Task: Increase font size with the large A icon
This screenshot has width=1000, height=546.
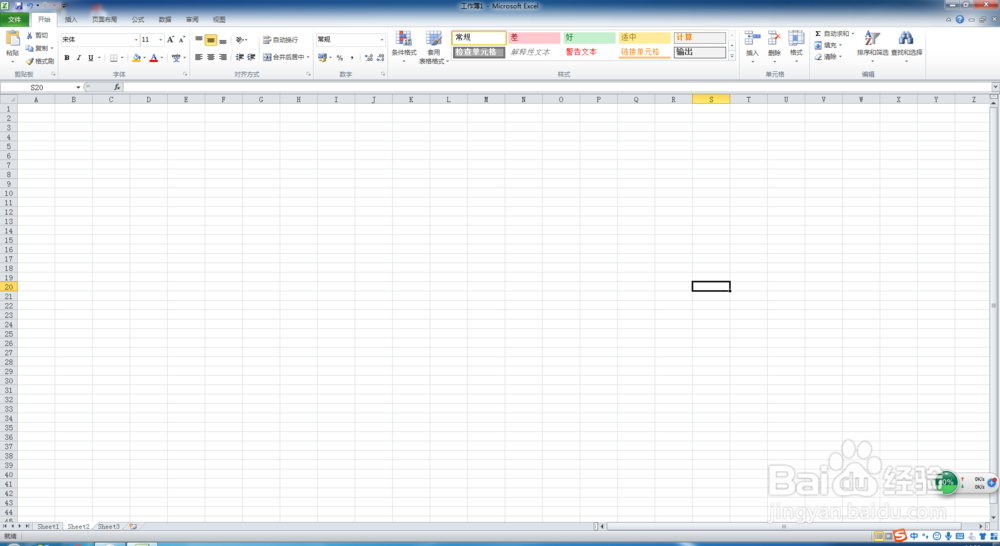Action: click(x=170, y=40)
